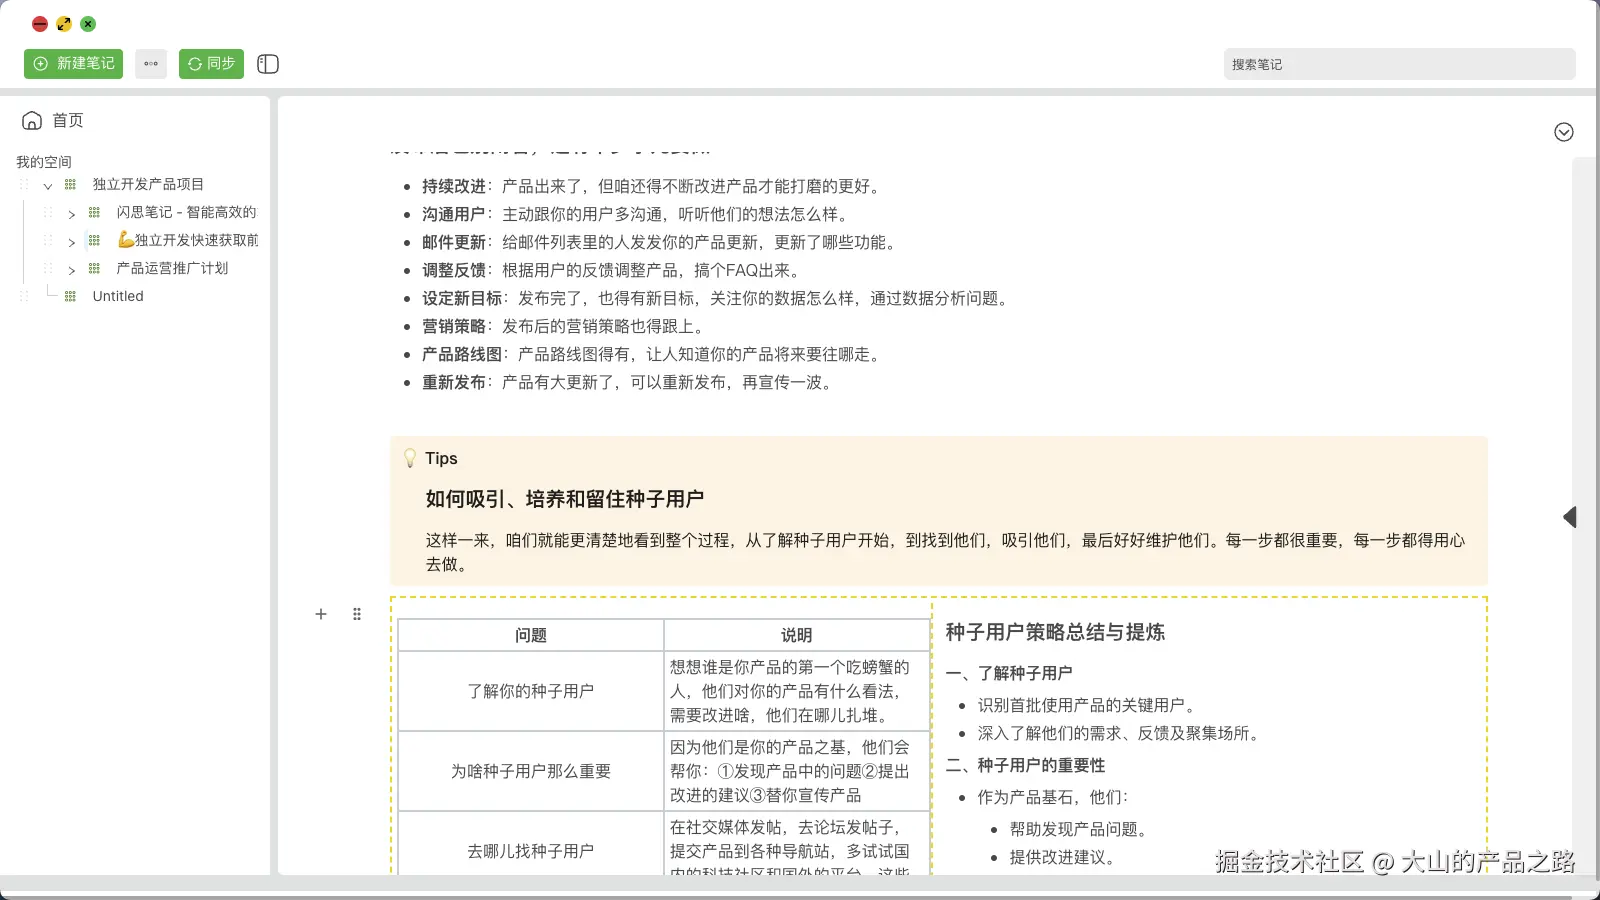The image size is (1600, 900).
Task: Click the 说明 table header cell
Action: click(x=797, y=635)
